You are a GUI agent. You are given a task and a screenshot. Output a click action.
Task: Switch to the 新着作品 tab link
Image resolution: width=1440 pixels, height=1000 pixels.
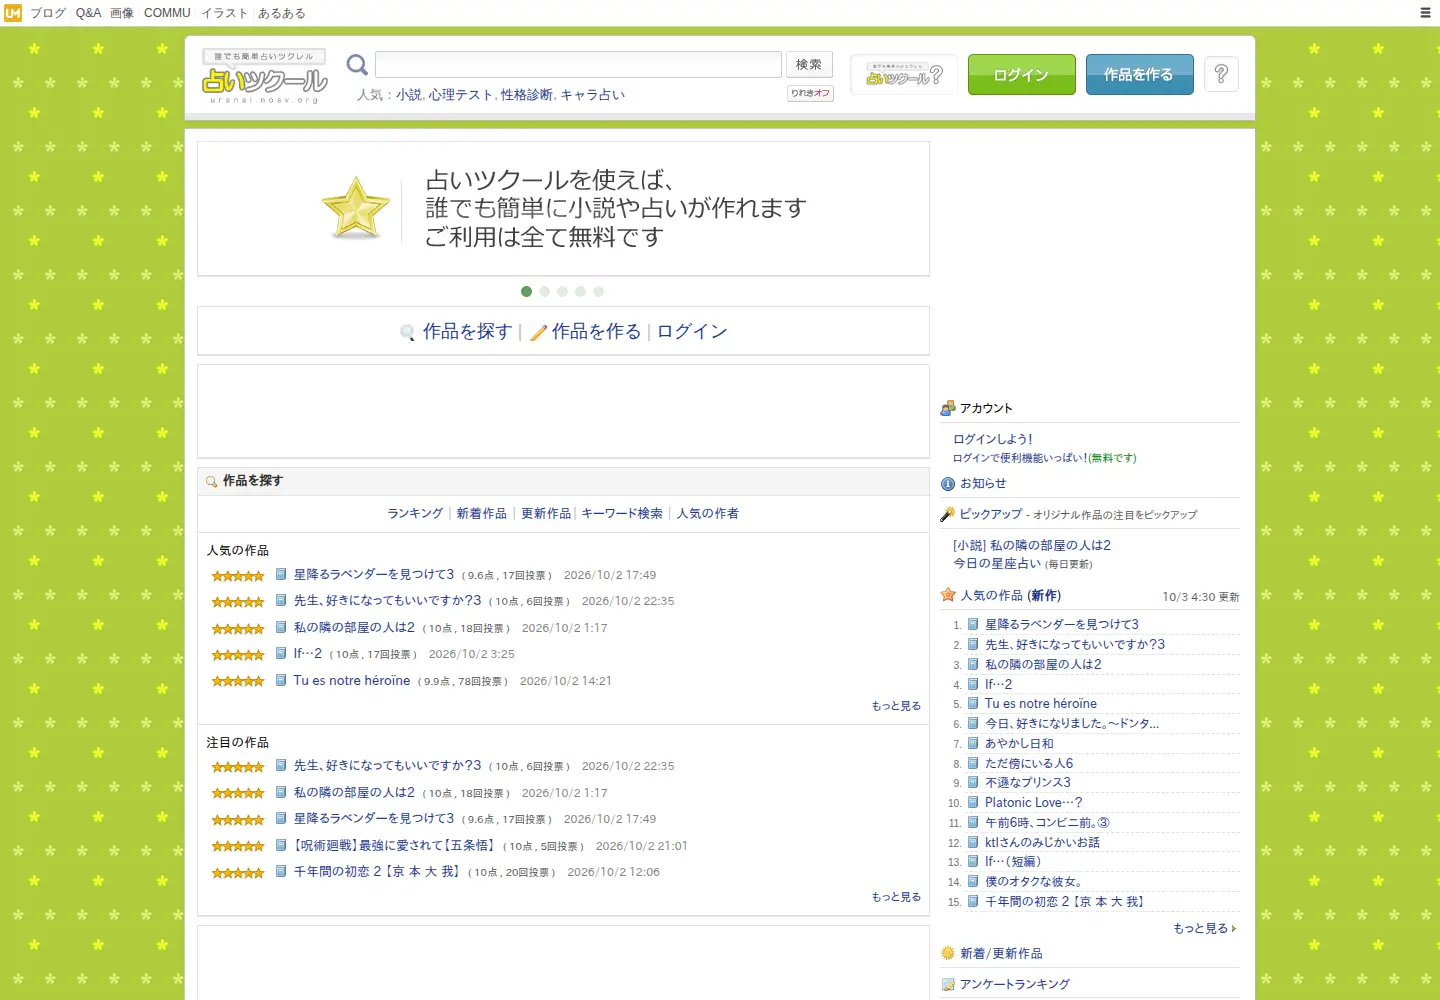point(482,513)
